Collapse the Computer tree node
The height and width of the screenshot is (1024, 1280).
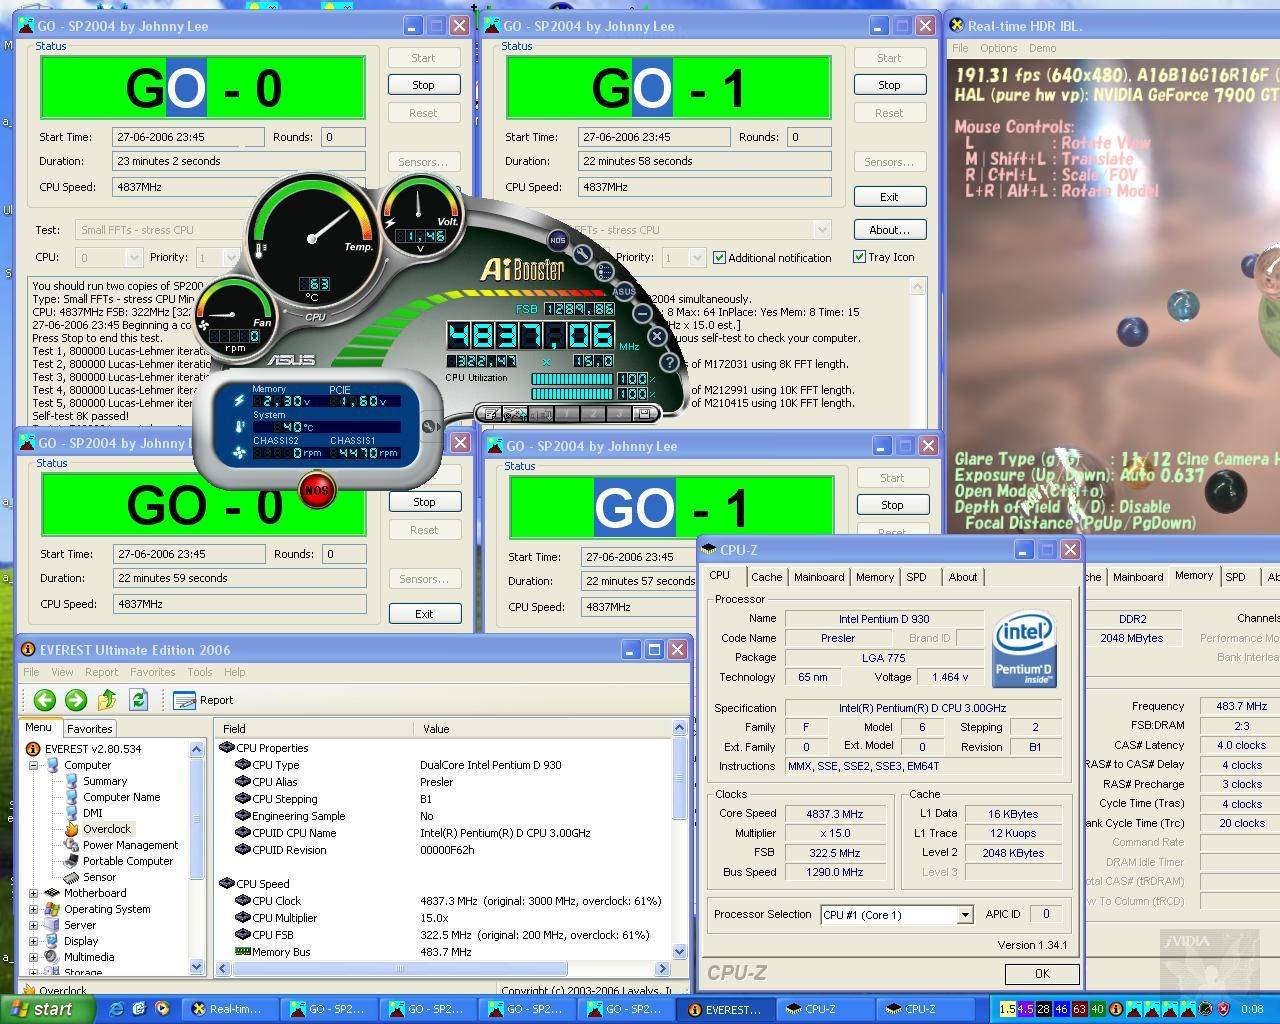(x=33, y=765)
